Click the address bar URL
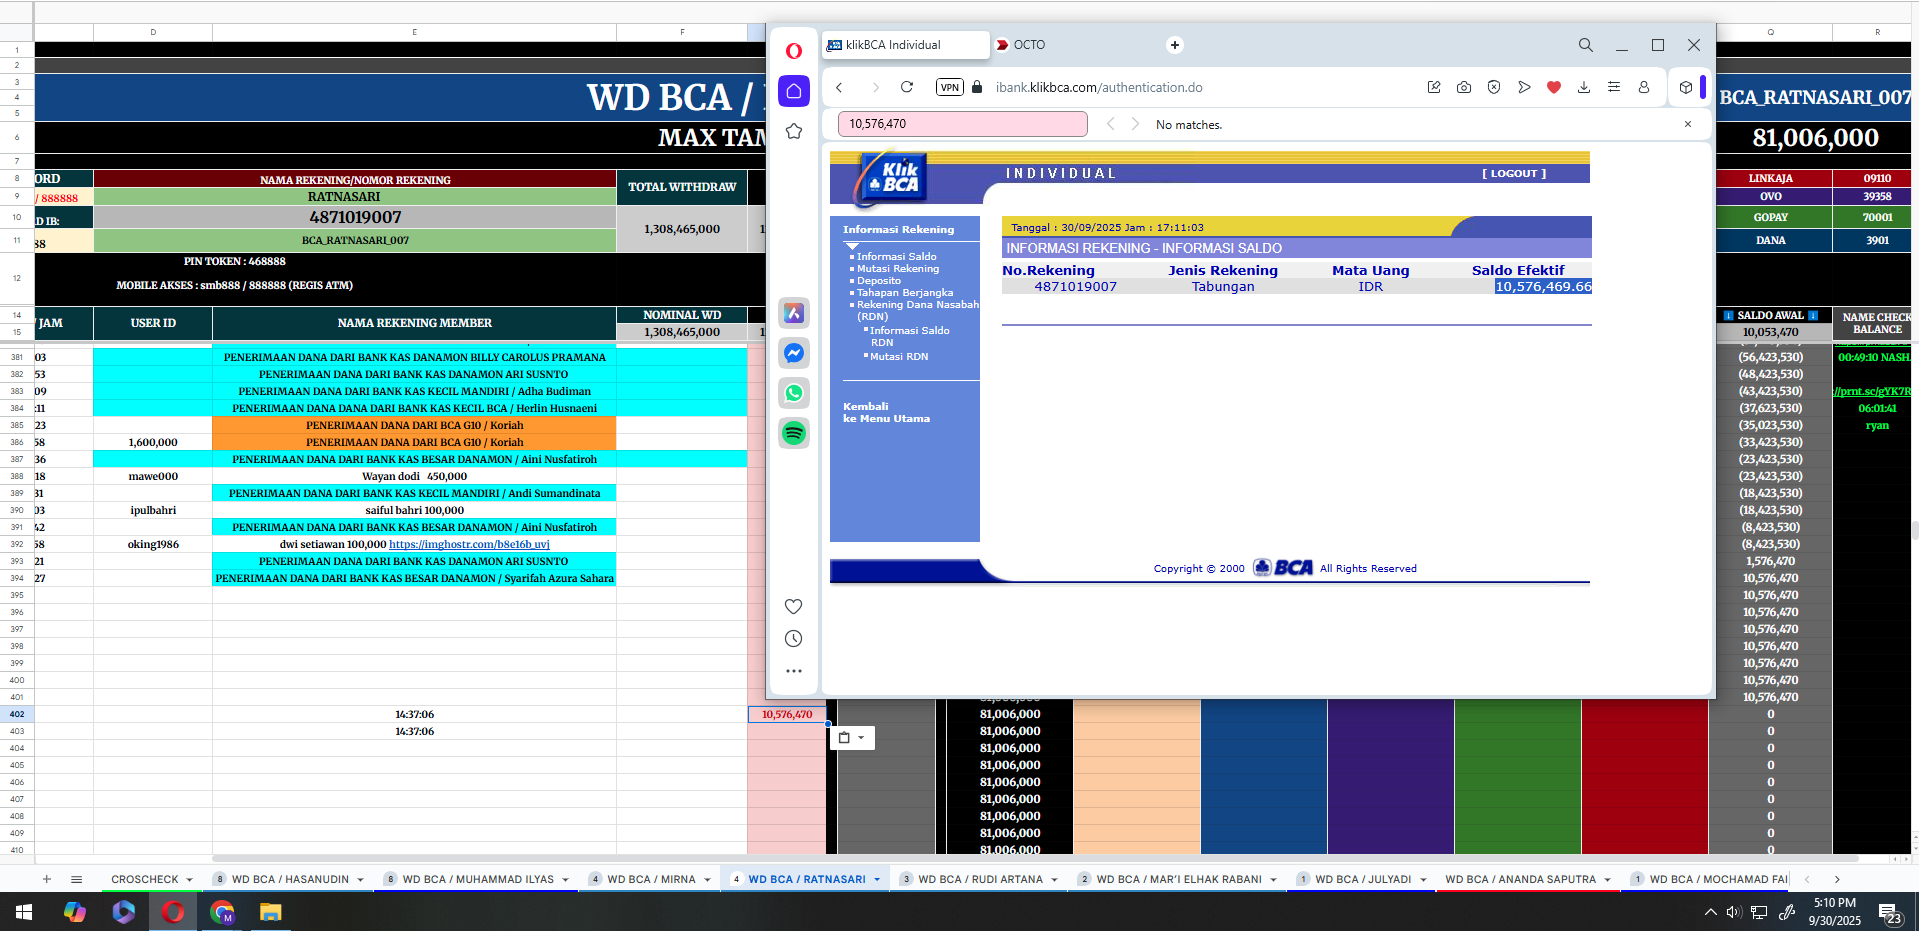Viewport: 1919px width, 931px height. coord(1099,87)
